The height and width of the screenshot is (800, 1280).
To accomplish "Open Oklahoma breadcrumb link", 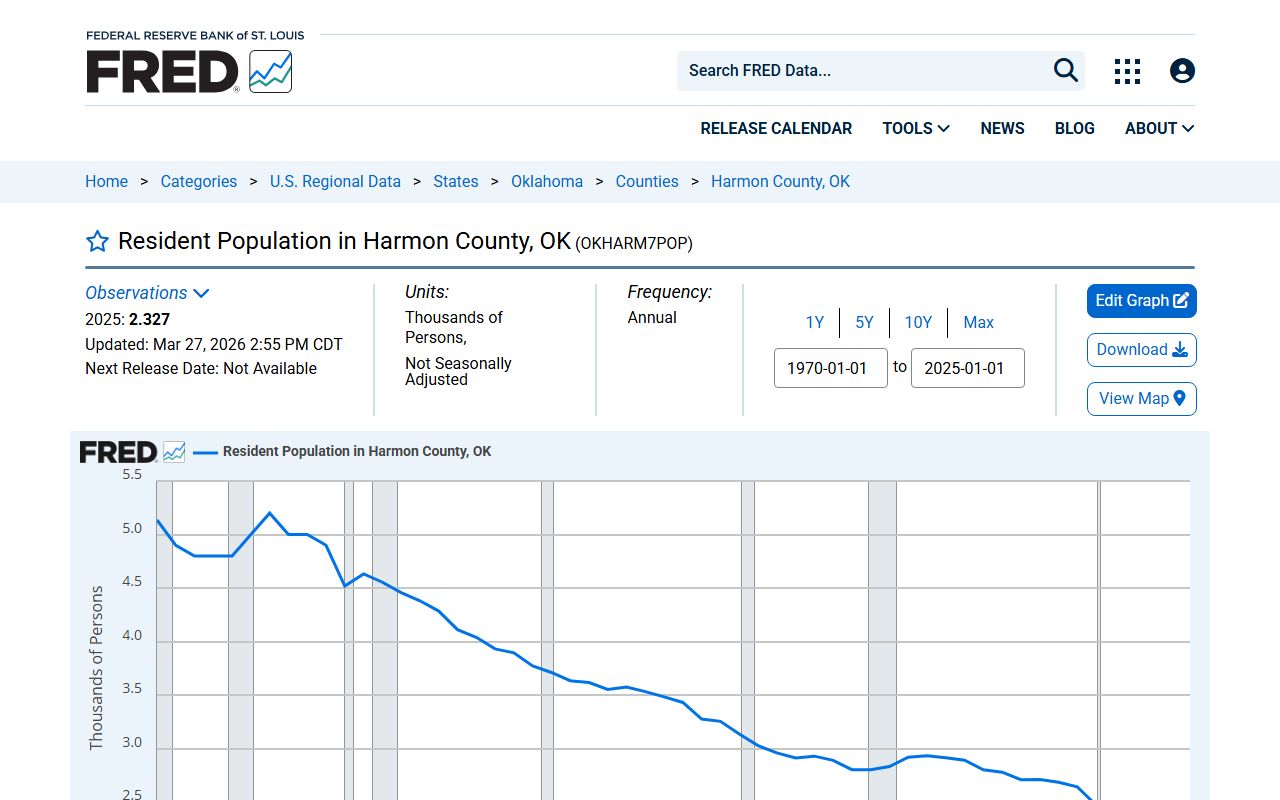I will (x=547, y=181).
